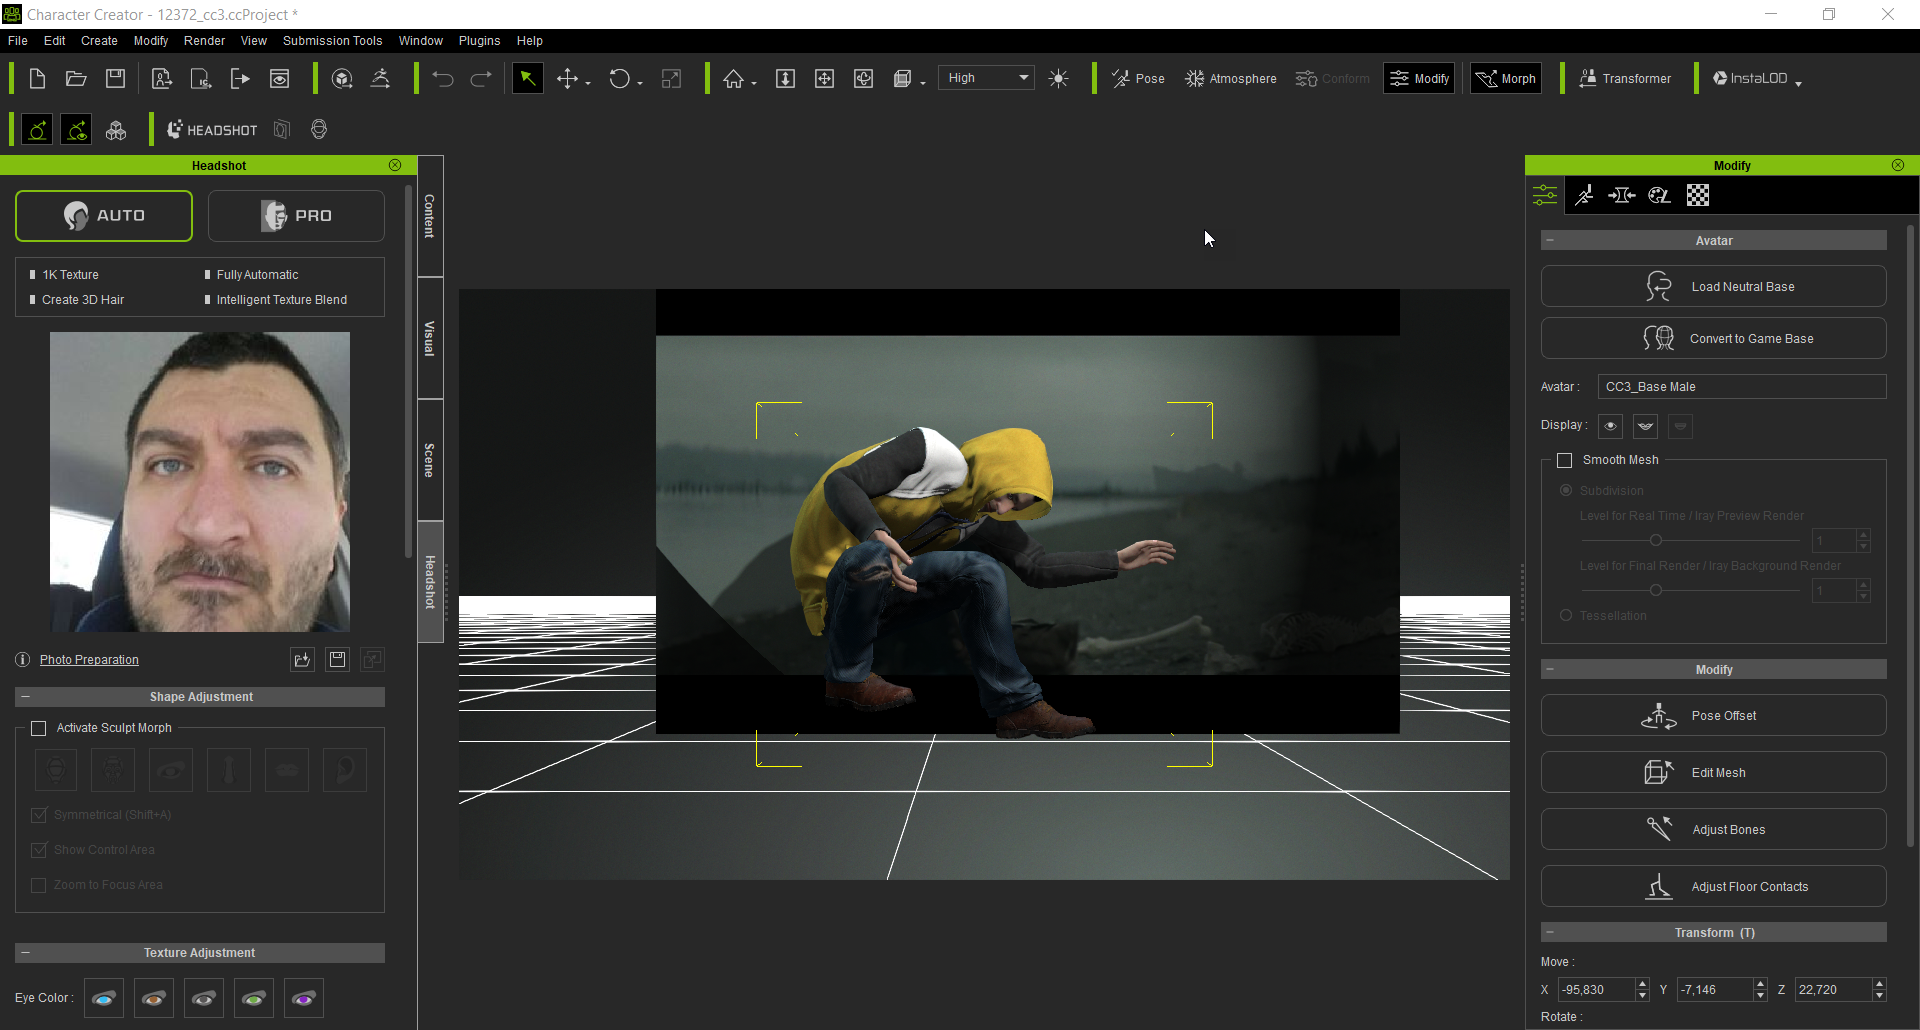Click the head icon next to Headshot
This screenshot has width=1920, height=1030.
[319, 130]
